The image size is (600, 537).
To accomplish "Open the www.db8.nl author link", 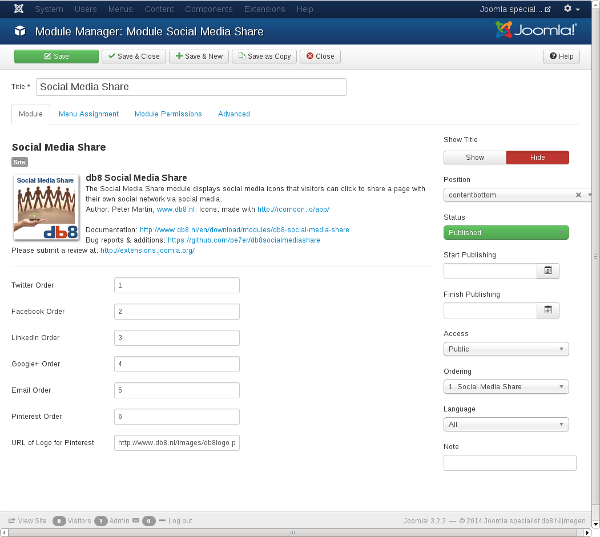I will [176, 209].
